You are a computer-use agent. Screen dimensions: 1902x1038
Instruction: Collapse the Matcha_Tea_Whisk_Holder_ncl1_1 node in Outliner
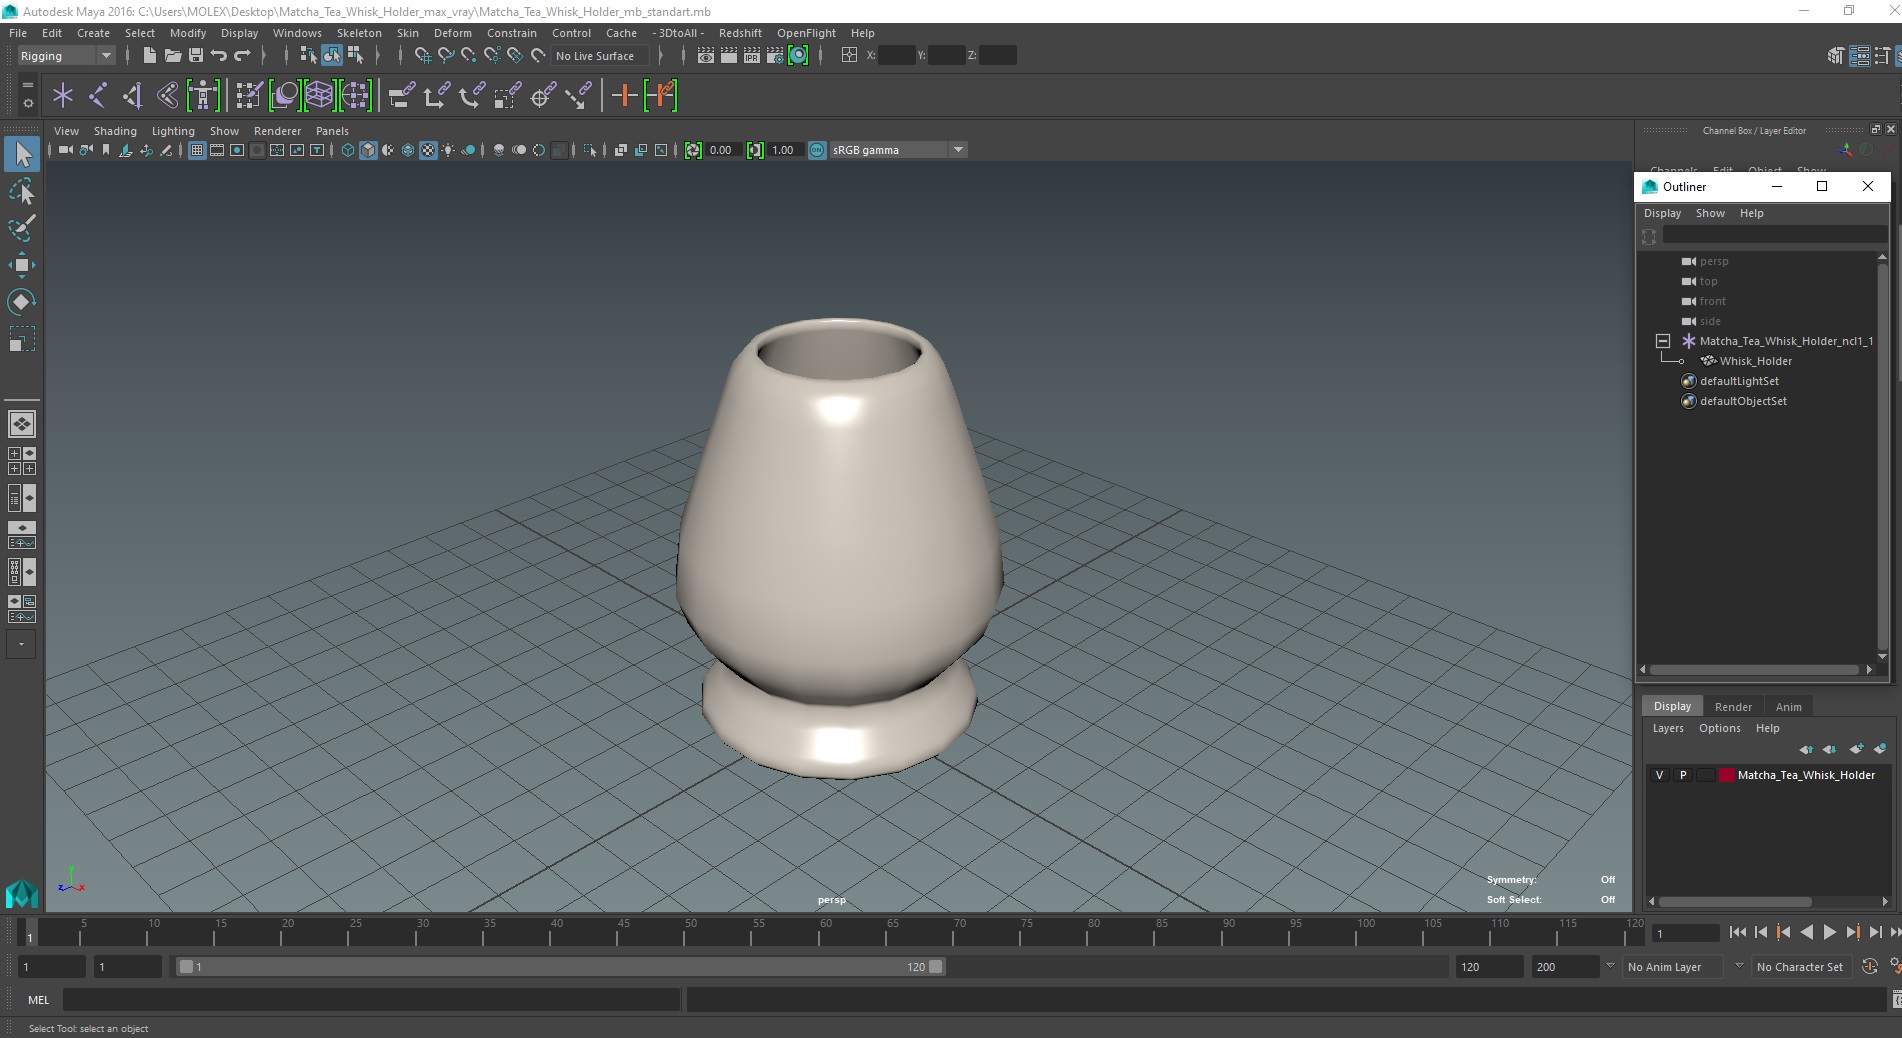(x=1662, y=341)
